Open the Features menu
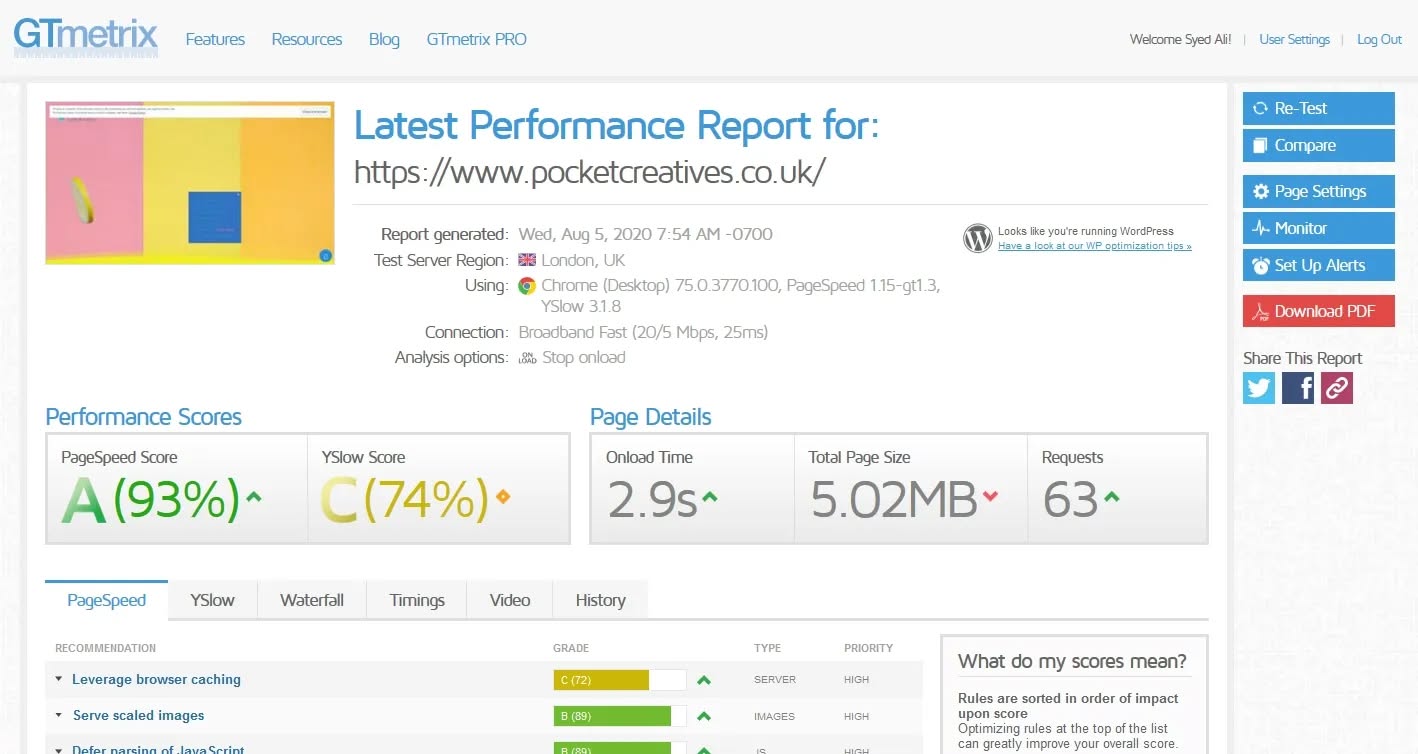This screenshot has height=754, width=1418. [215, 39]
